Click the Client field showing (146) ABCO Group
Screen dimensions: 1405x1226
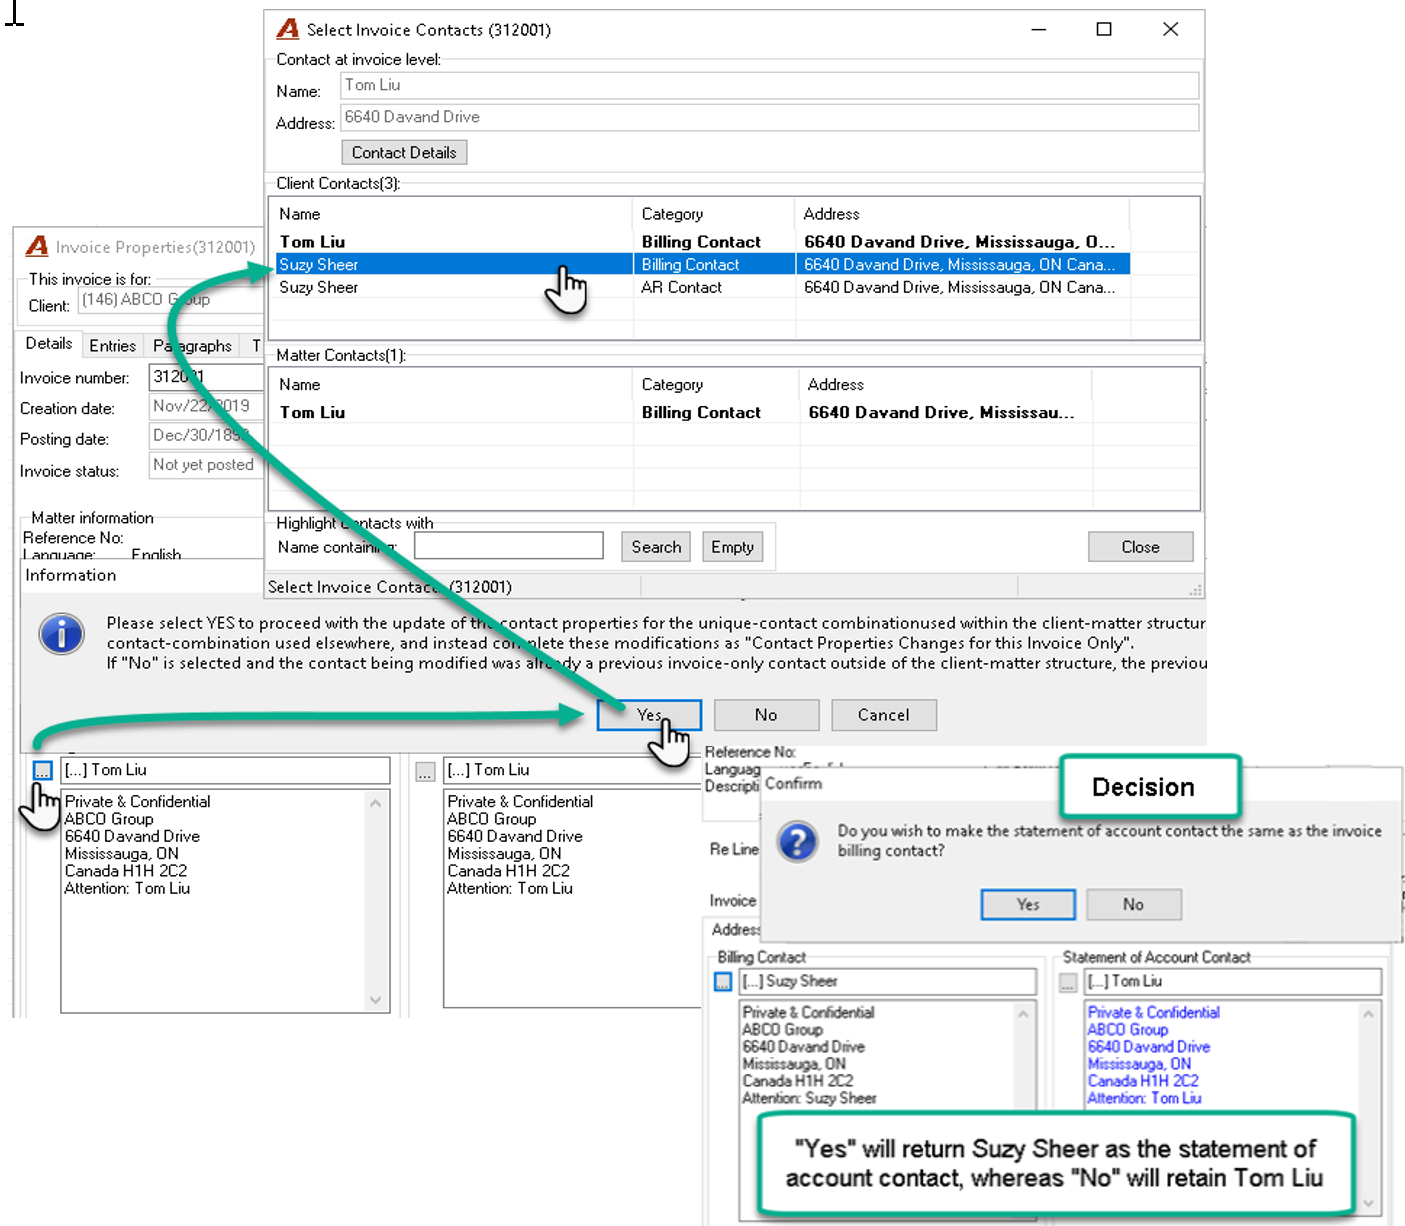[x=170, y=300]
